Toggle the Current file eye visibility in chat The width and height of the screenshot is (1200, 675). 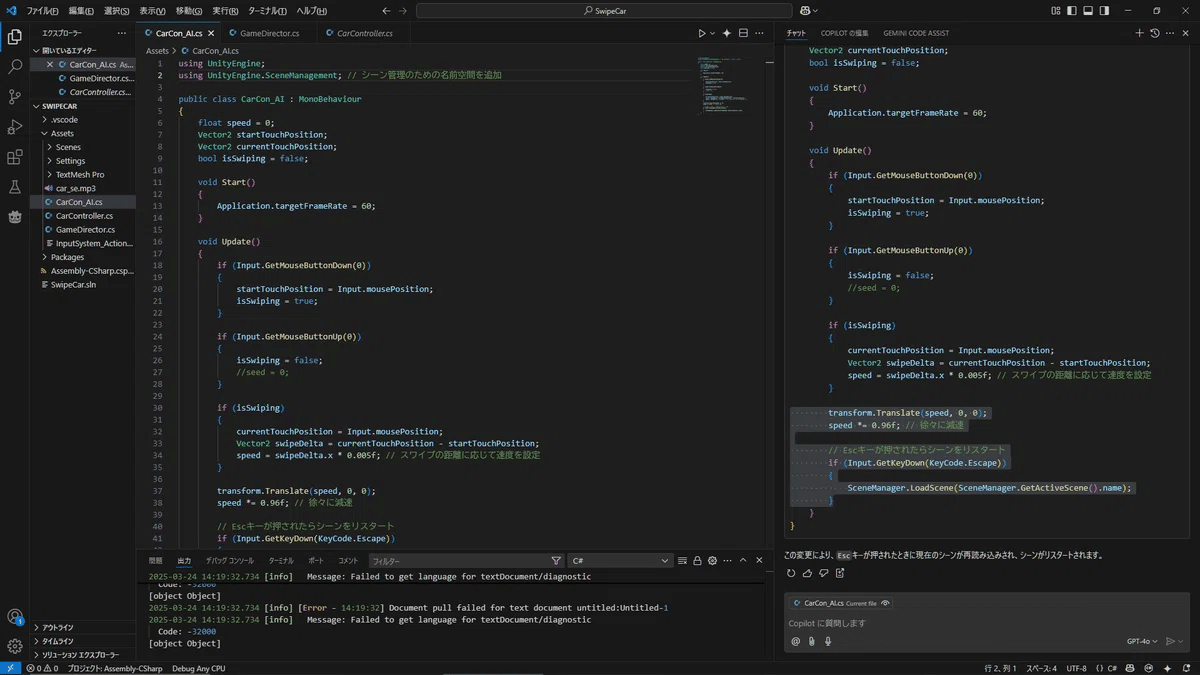(884, 603)
